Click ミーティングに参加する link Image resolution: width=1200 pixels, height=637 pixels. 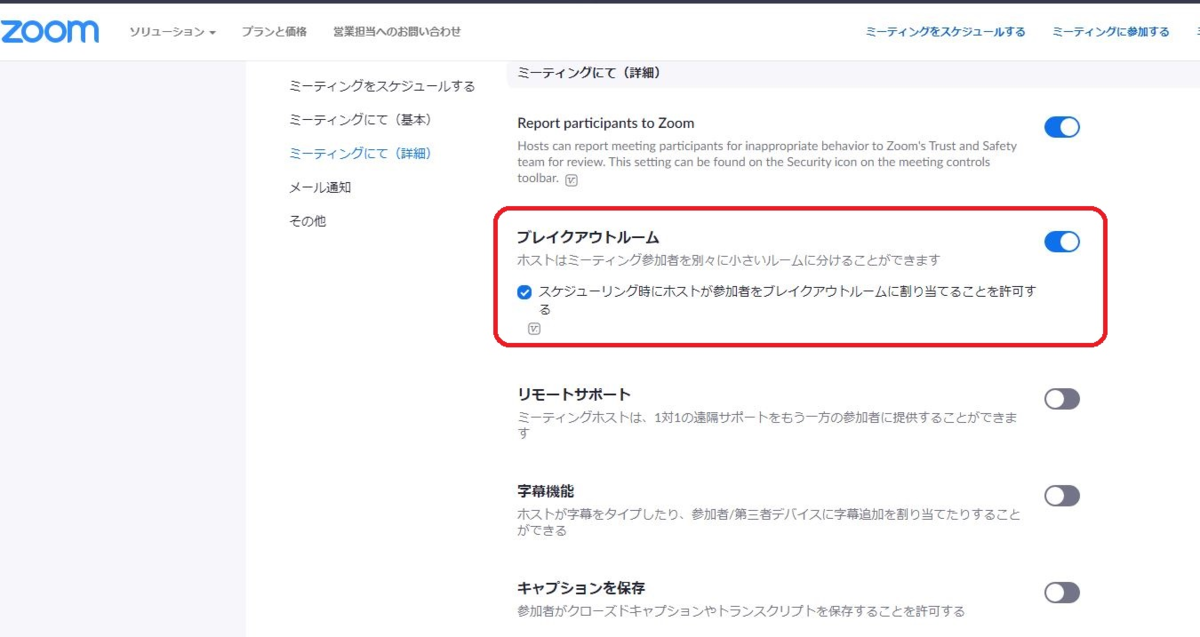(1110, 32)
